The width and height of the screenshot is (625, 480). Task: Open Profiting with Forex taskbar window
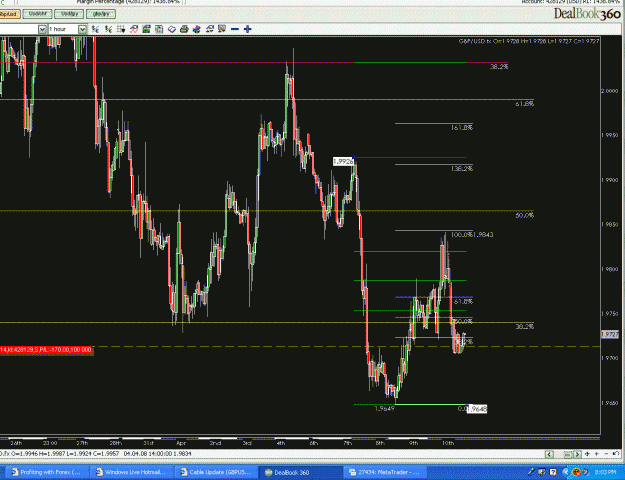tap(47, 472)
